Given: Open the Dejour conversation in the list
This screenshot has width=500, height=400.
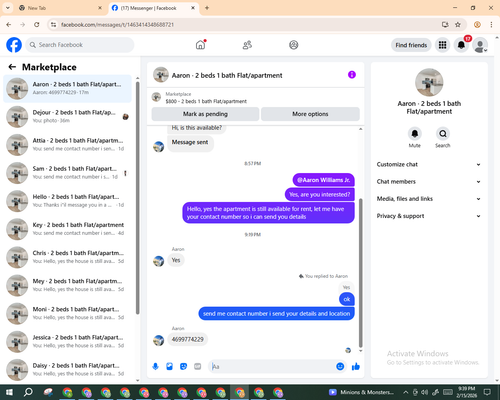Looking at the screenshot, I should (68, 117).
